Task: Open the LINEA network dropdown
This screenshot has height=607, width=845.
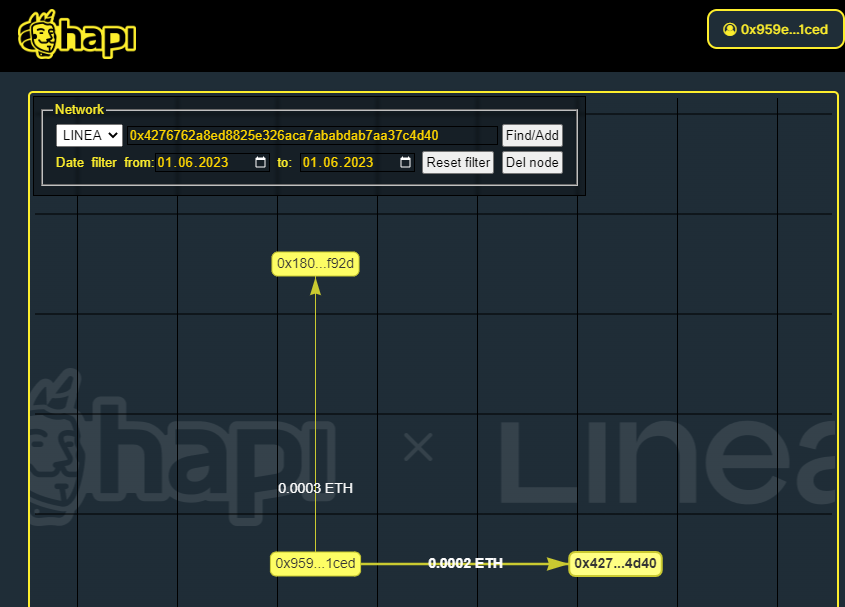Action: [x=89, y=135]
